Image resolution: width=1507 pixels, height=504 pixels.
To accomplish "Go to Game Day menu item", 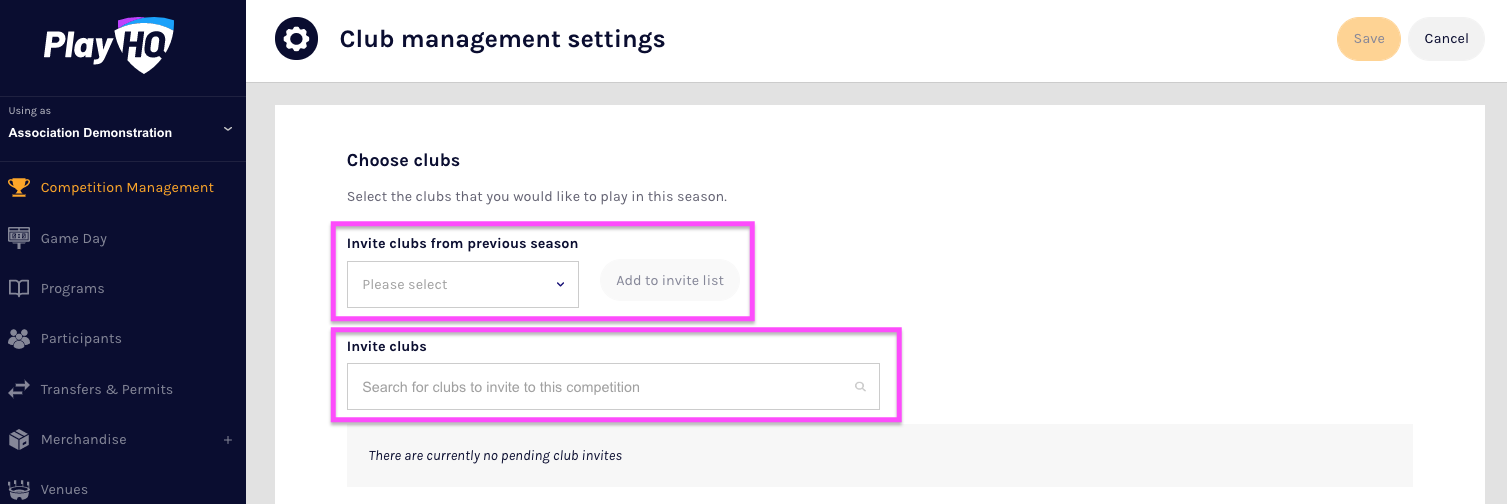I will coord(74,238).
